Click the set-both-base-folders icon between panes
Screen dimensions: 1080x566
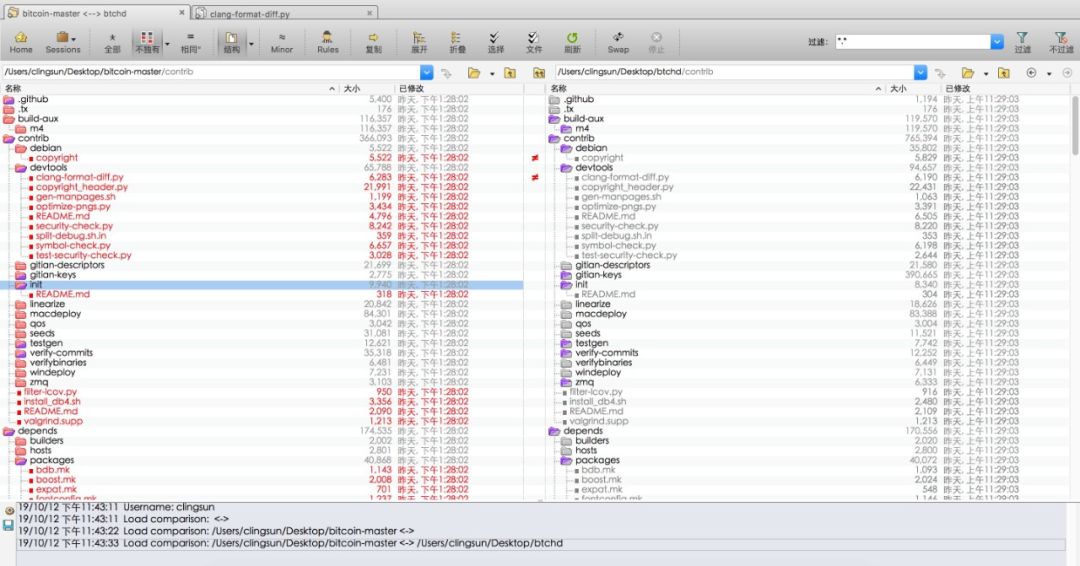point(539,72)
